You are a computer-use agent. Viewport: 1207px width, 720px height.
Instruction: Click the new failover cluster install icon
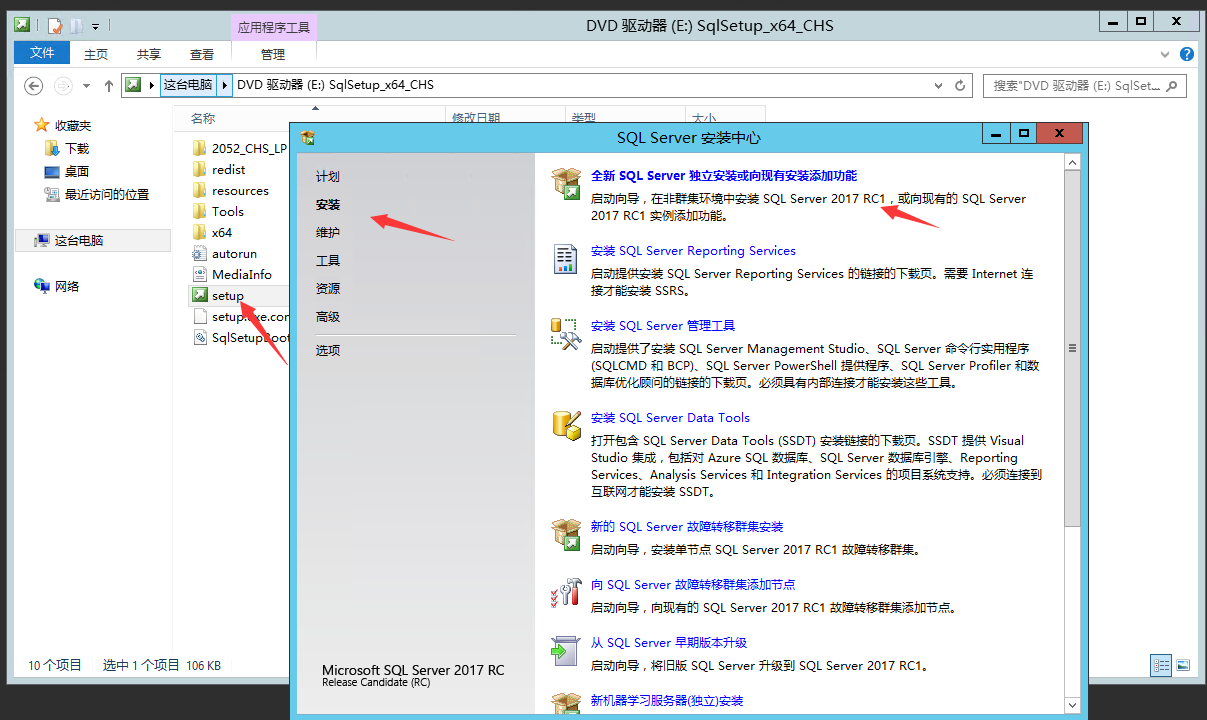pyautogui.click(x=566, y=534)
